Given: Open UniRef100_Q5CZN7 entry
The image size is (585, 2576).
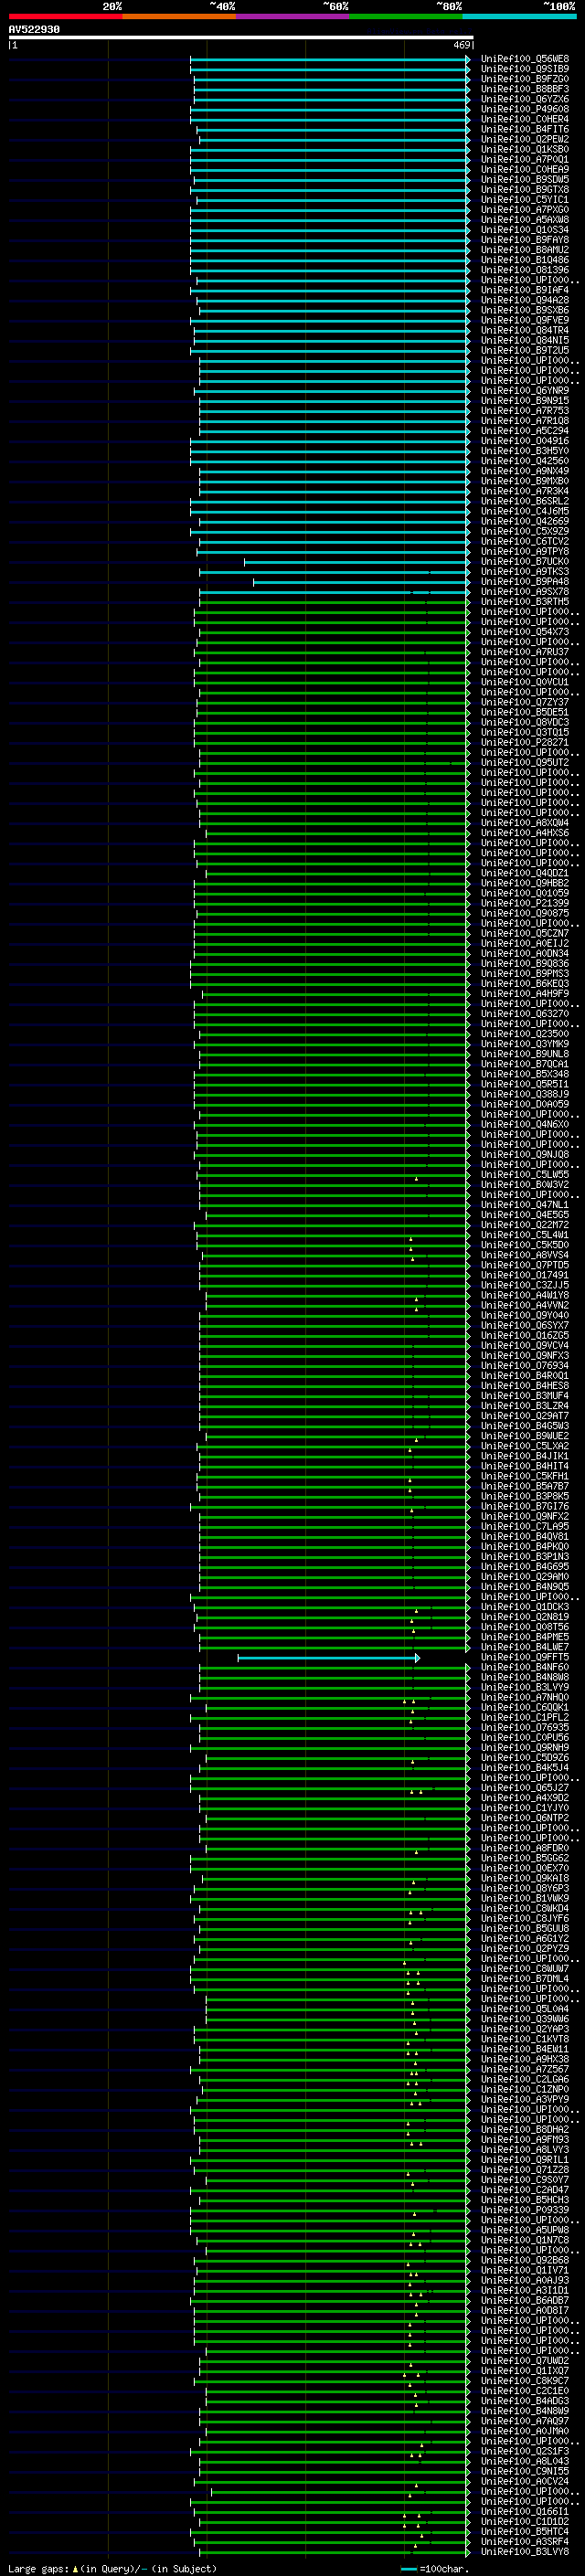Looking at the screenshot, I should click(525, 933).
